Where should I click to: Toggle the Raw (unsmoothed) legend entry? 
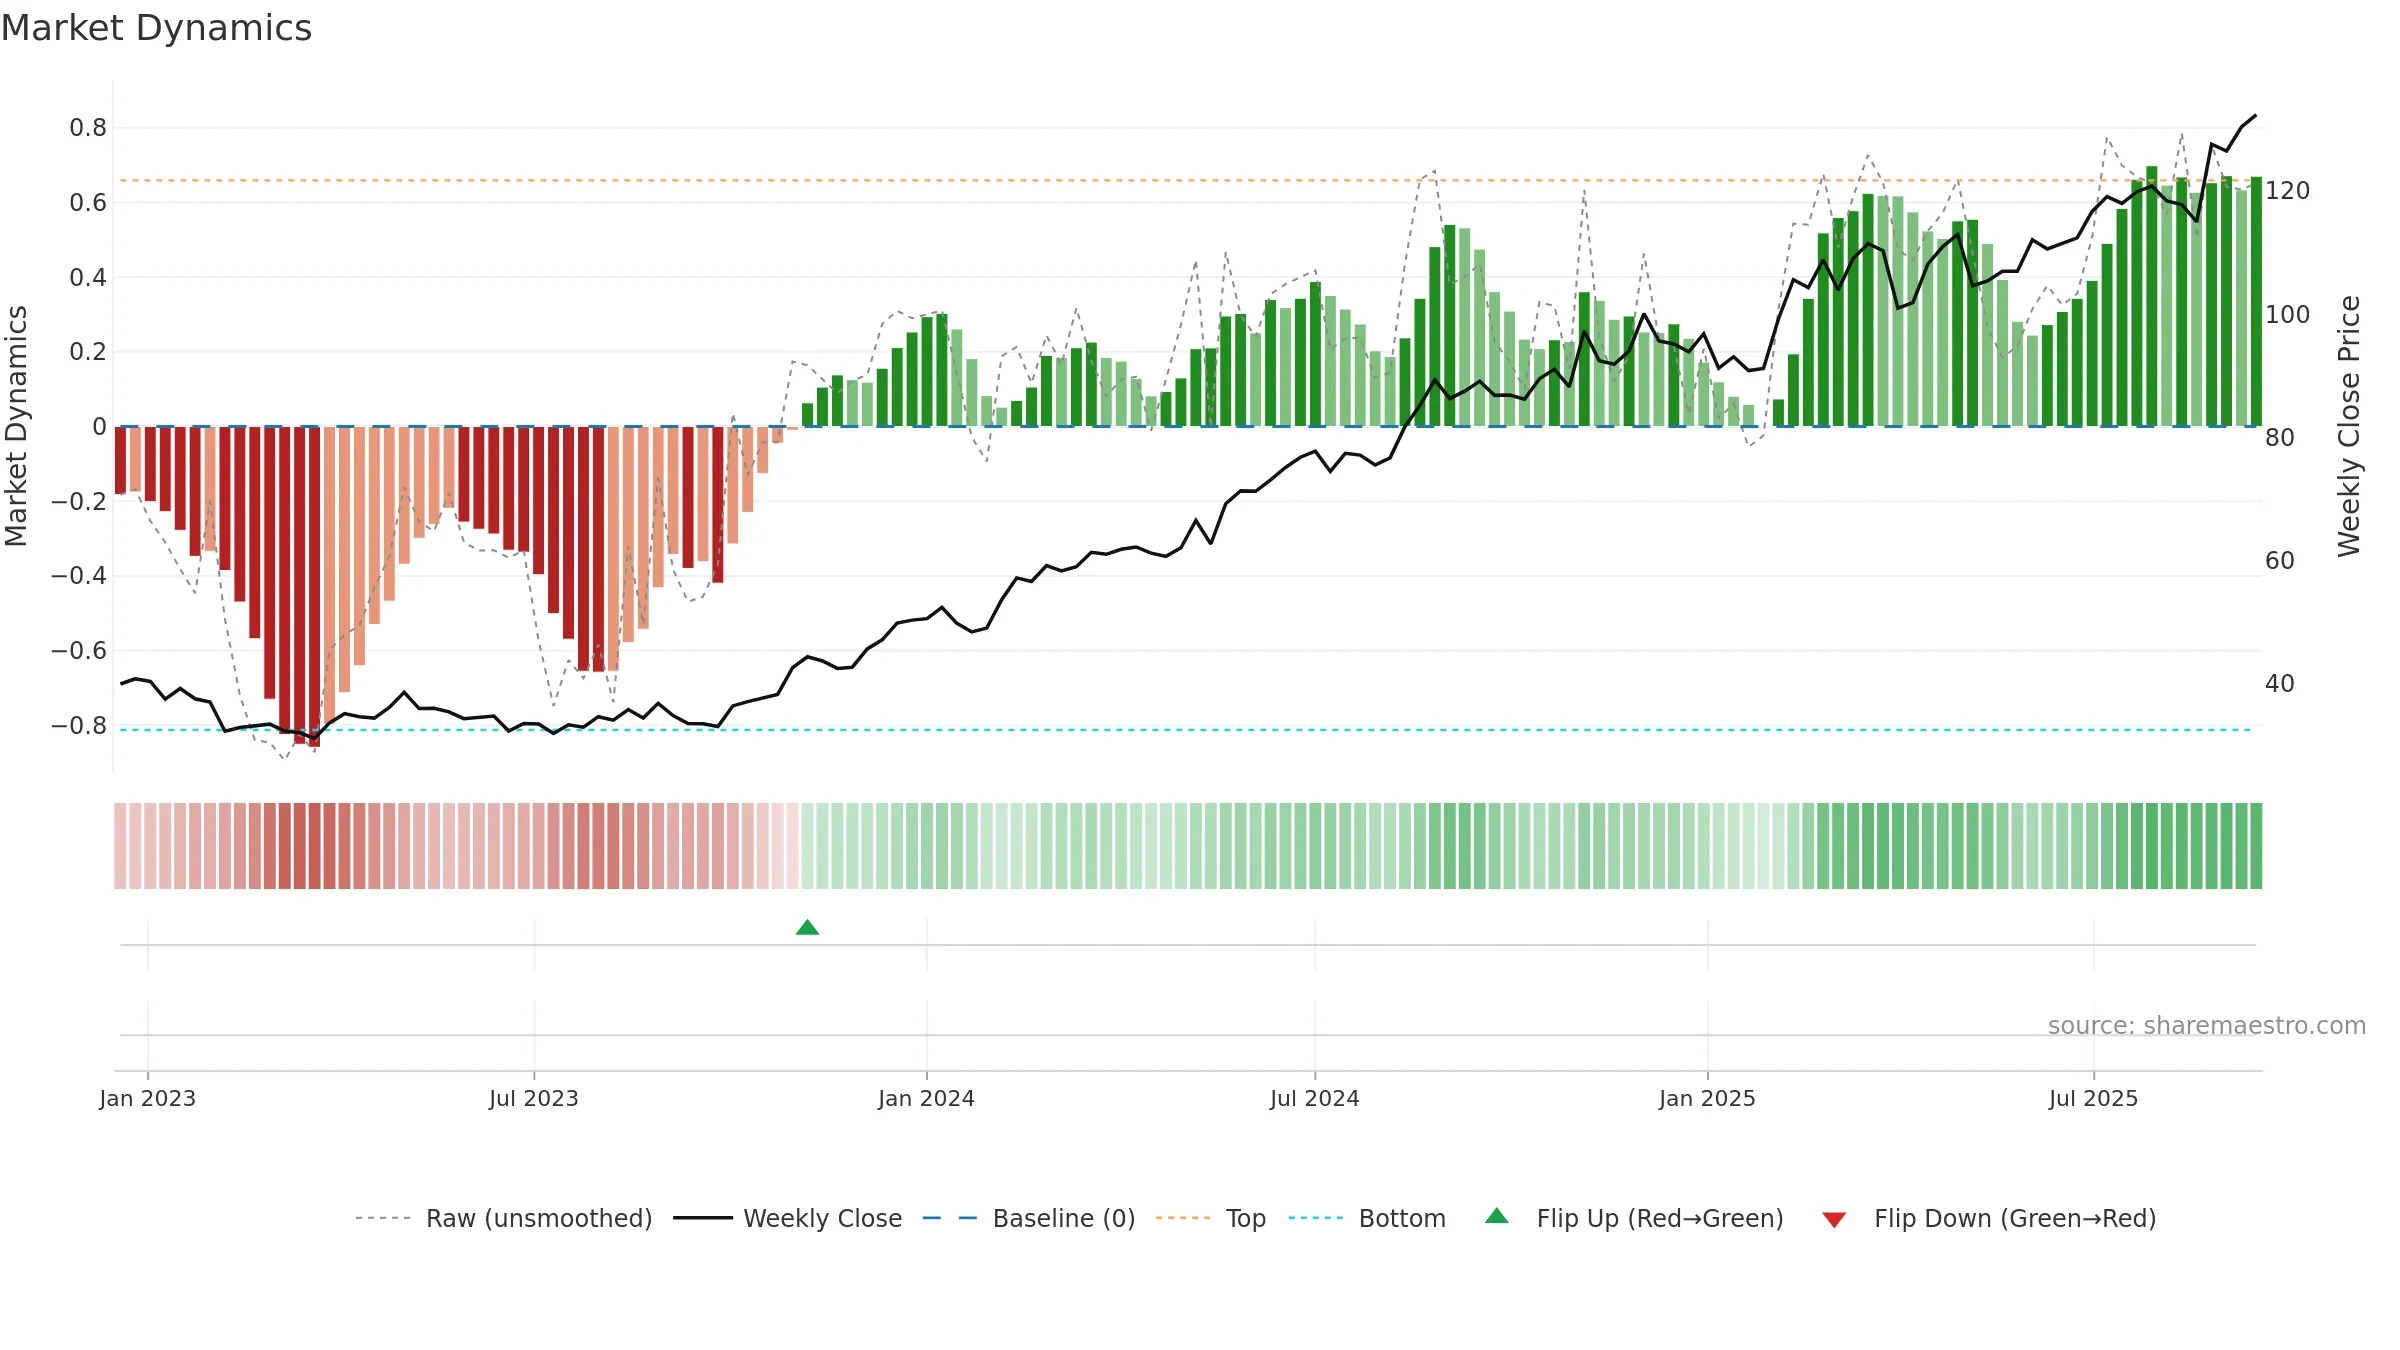503,1218
